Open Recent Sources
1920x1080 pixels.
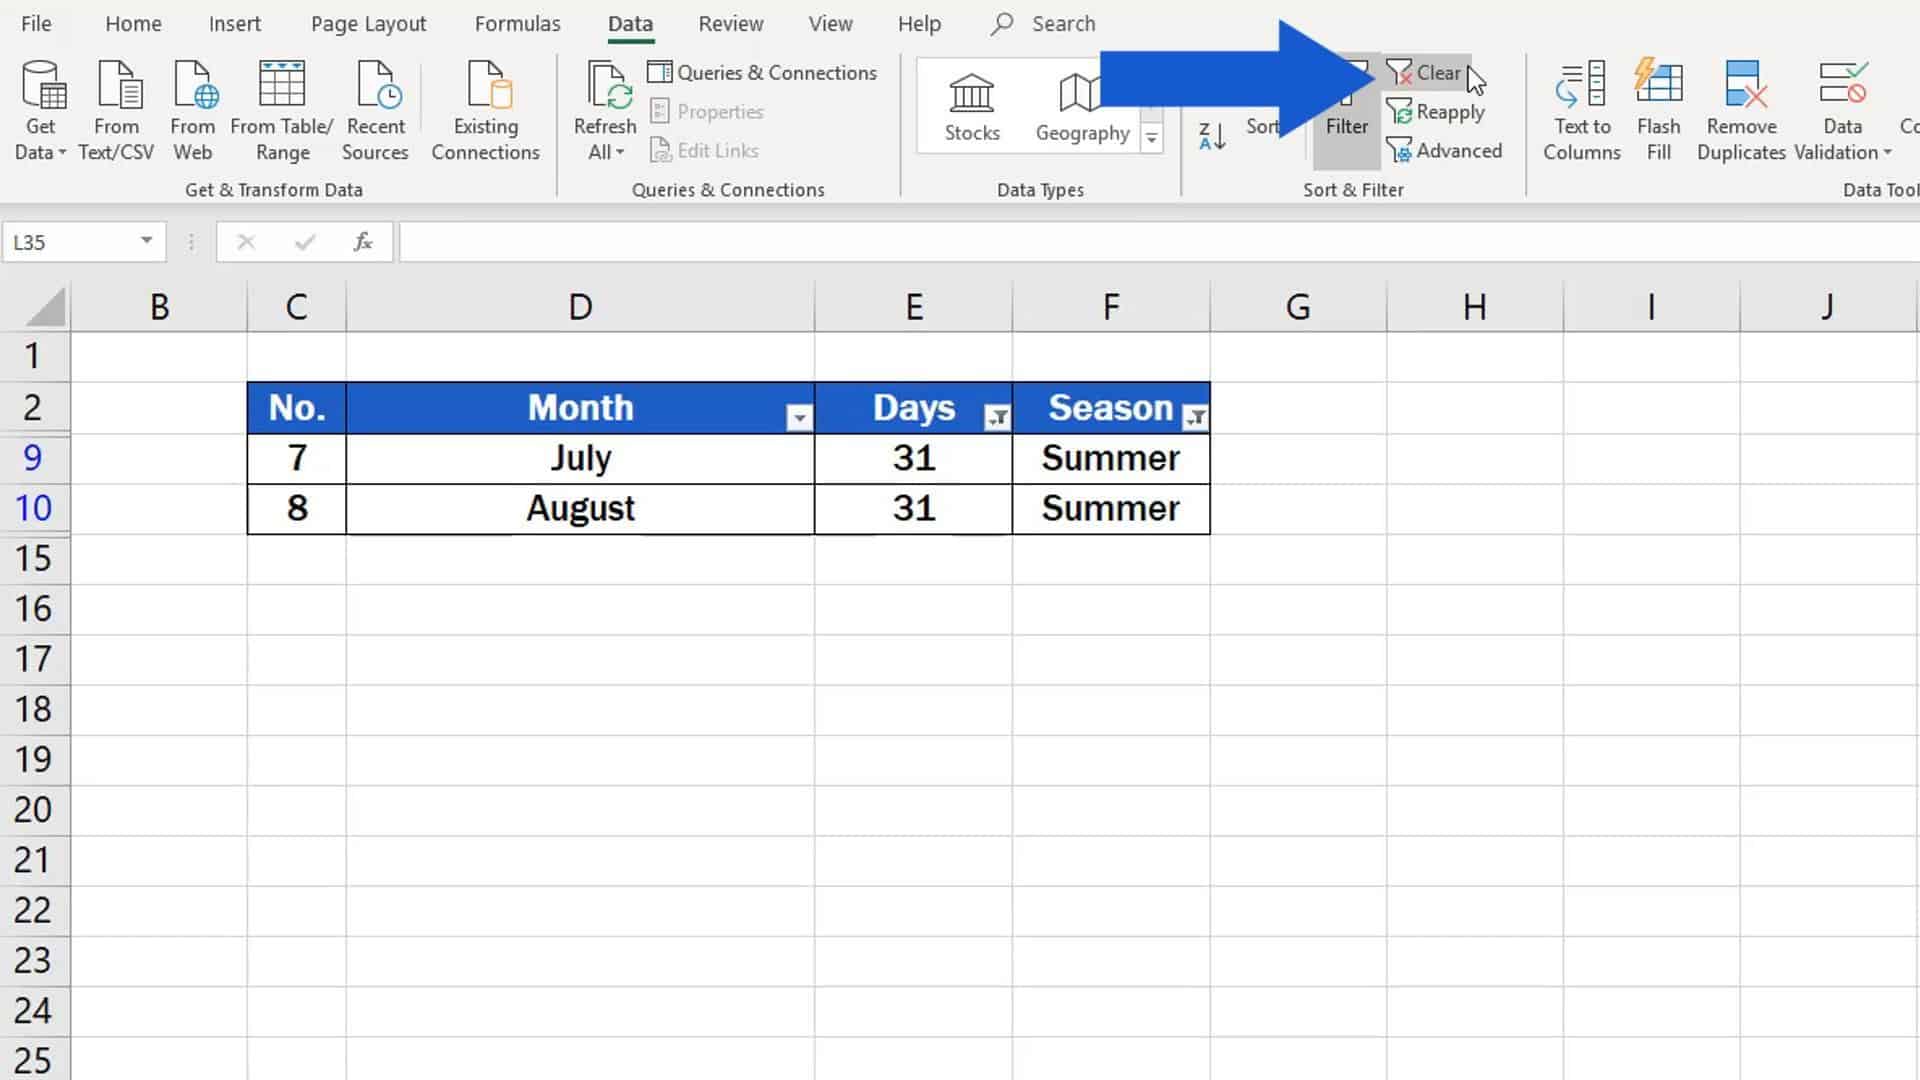pos(375,110)
